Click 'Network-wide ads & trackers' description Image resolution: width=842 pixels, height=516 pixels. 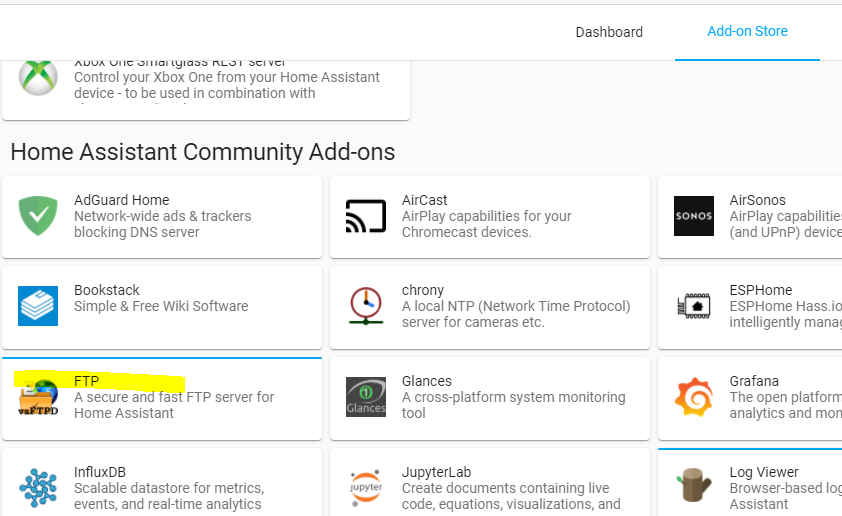pos(163,216)
